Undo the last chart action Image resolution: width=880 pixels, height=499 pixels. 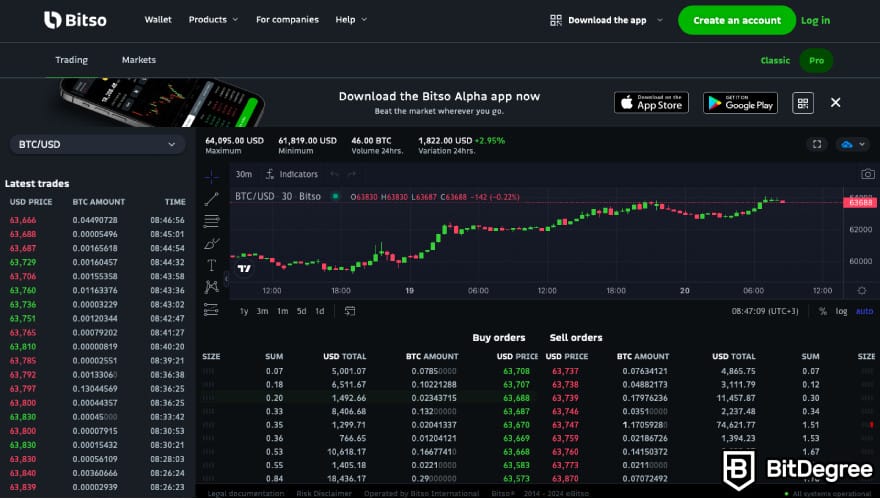coord(334,175)
